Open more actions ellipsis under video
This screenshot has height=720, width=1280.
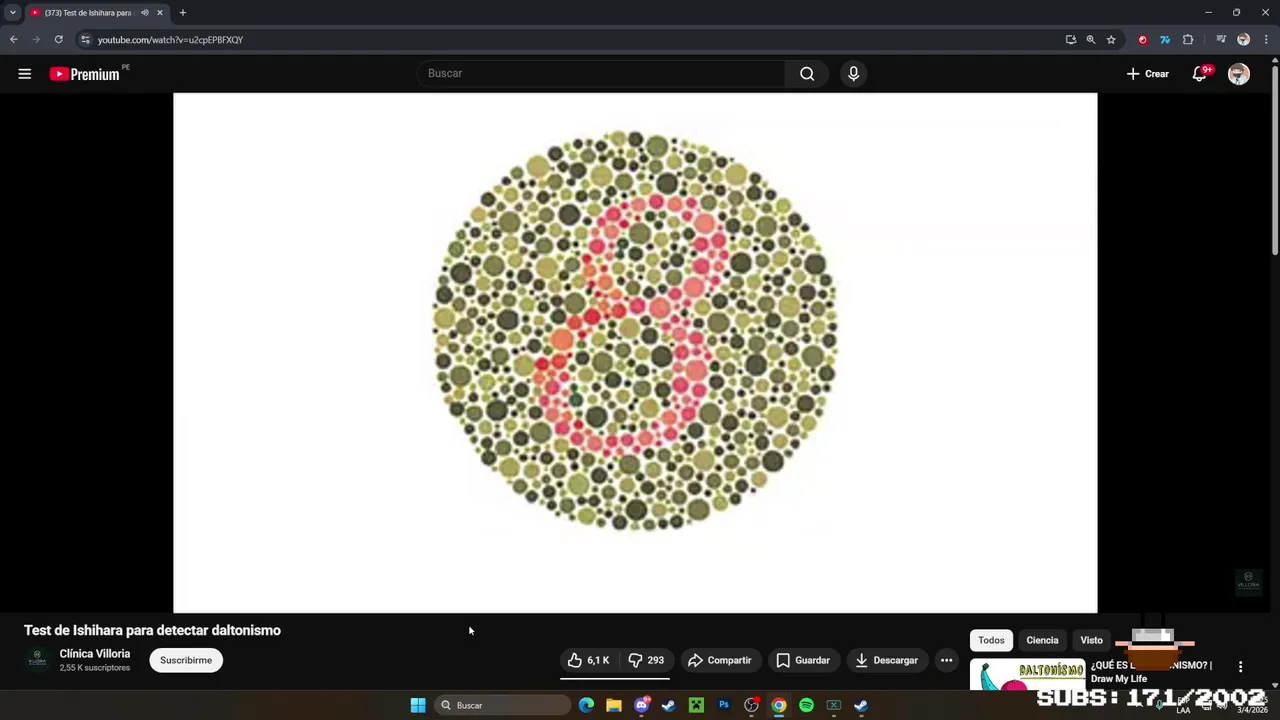pos(946,660)
